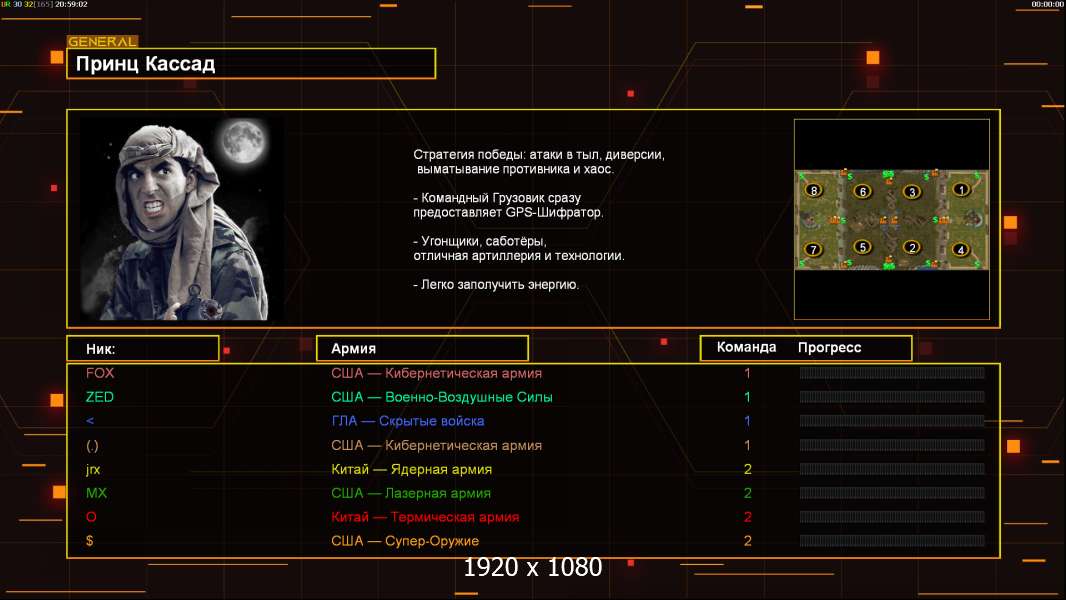
Task: Click team number in the ГЛА row
Action: click(x=747, y=421)
